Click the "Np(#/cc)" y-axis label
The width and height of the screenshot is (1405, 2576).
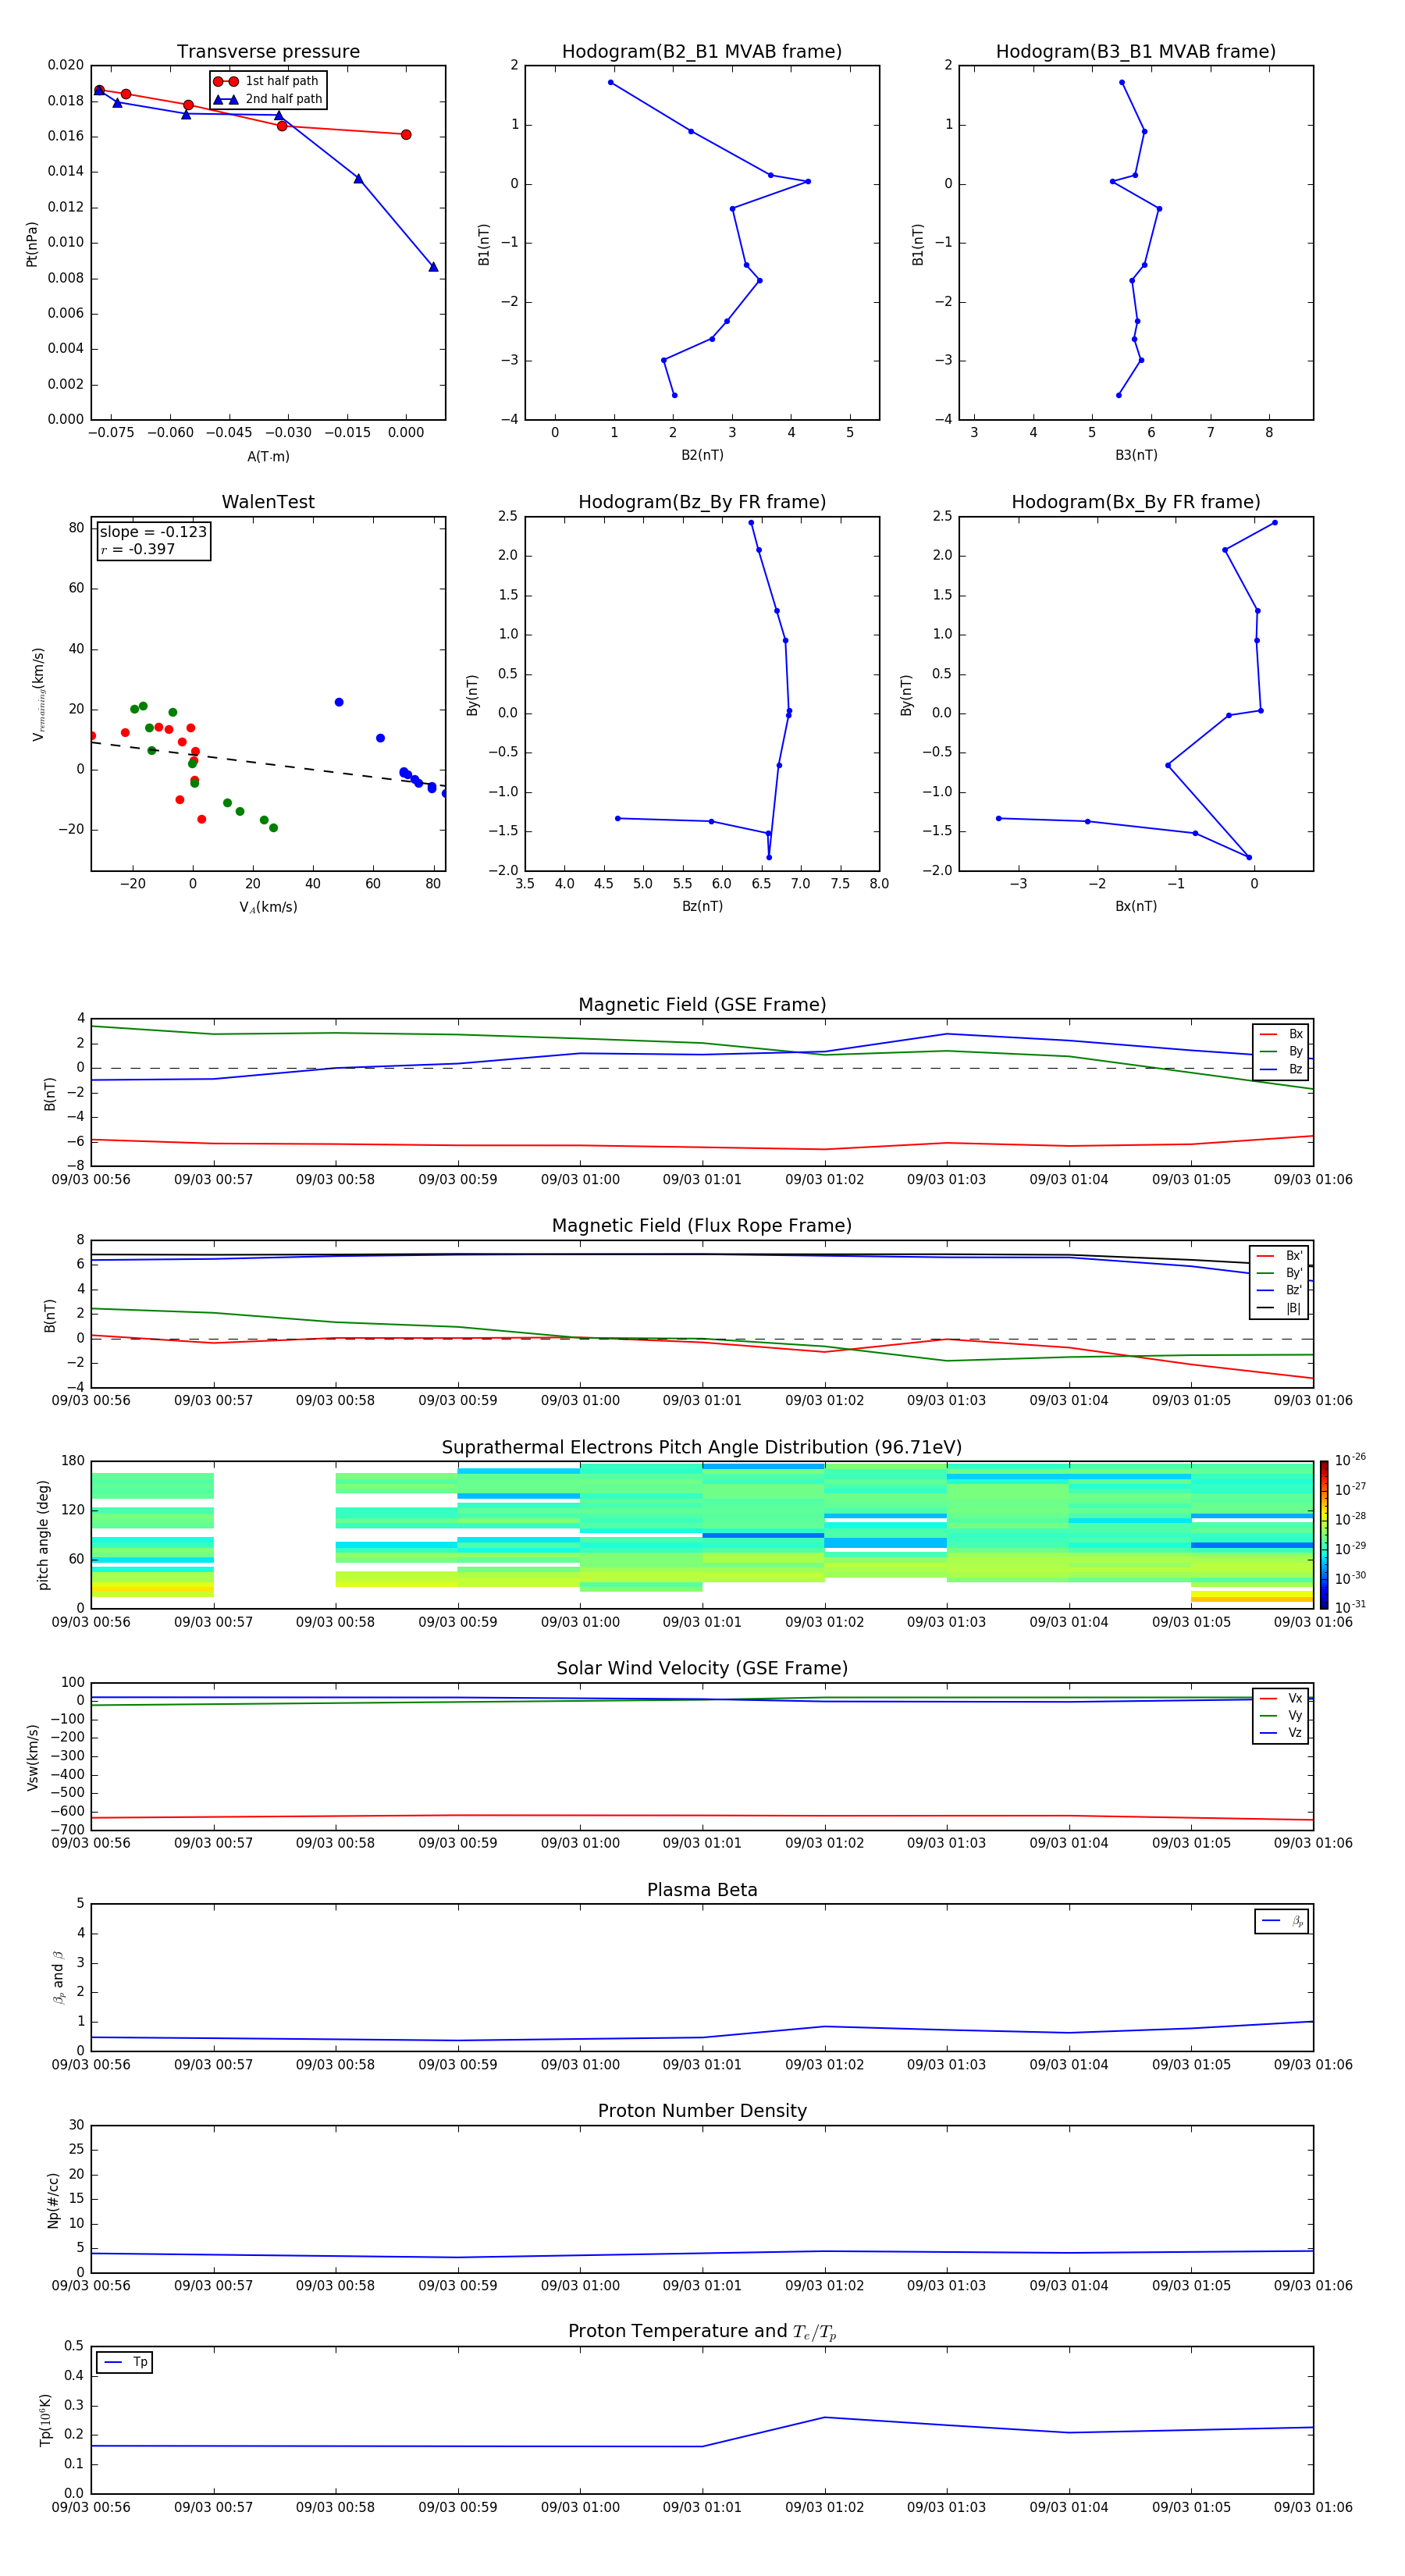(x=53, y=2200)
